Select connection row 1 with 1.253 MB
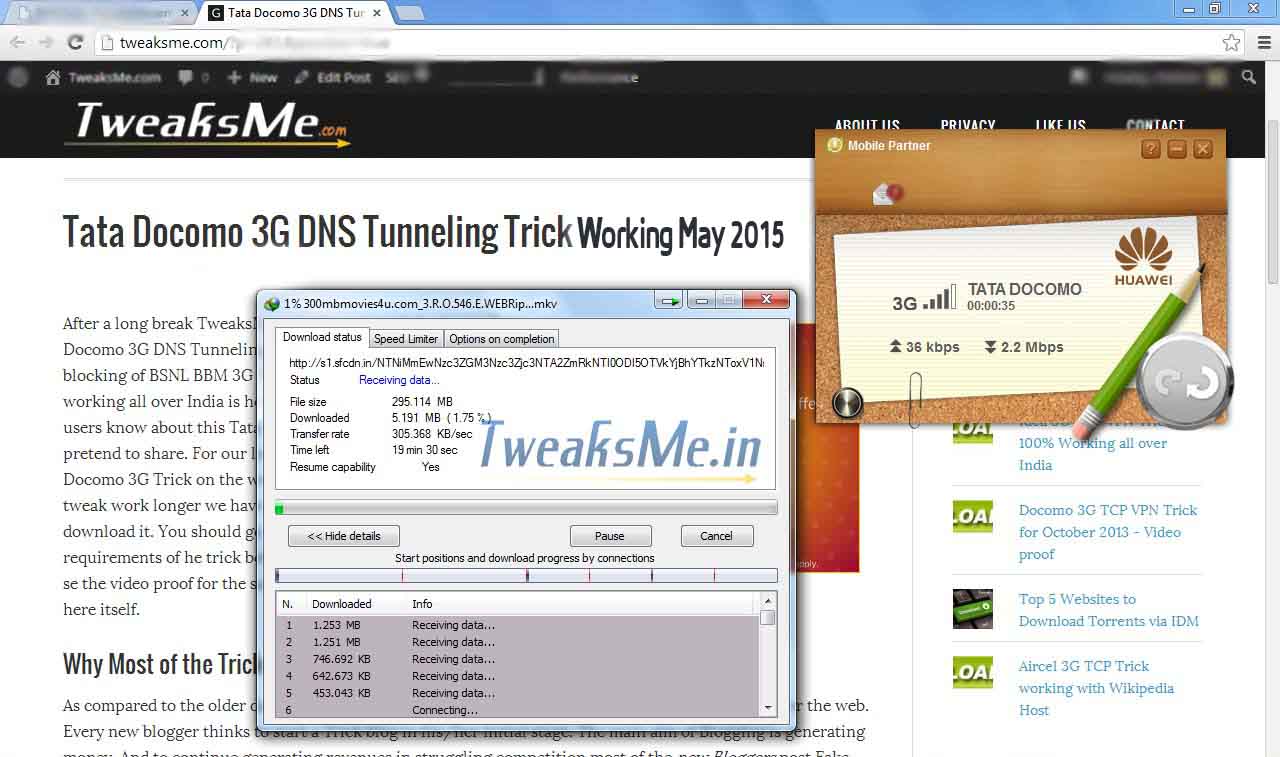Screen dimensions: 1280x757 (x=518, y=625)
